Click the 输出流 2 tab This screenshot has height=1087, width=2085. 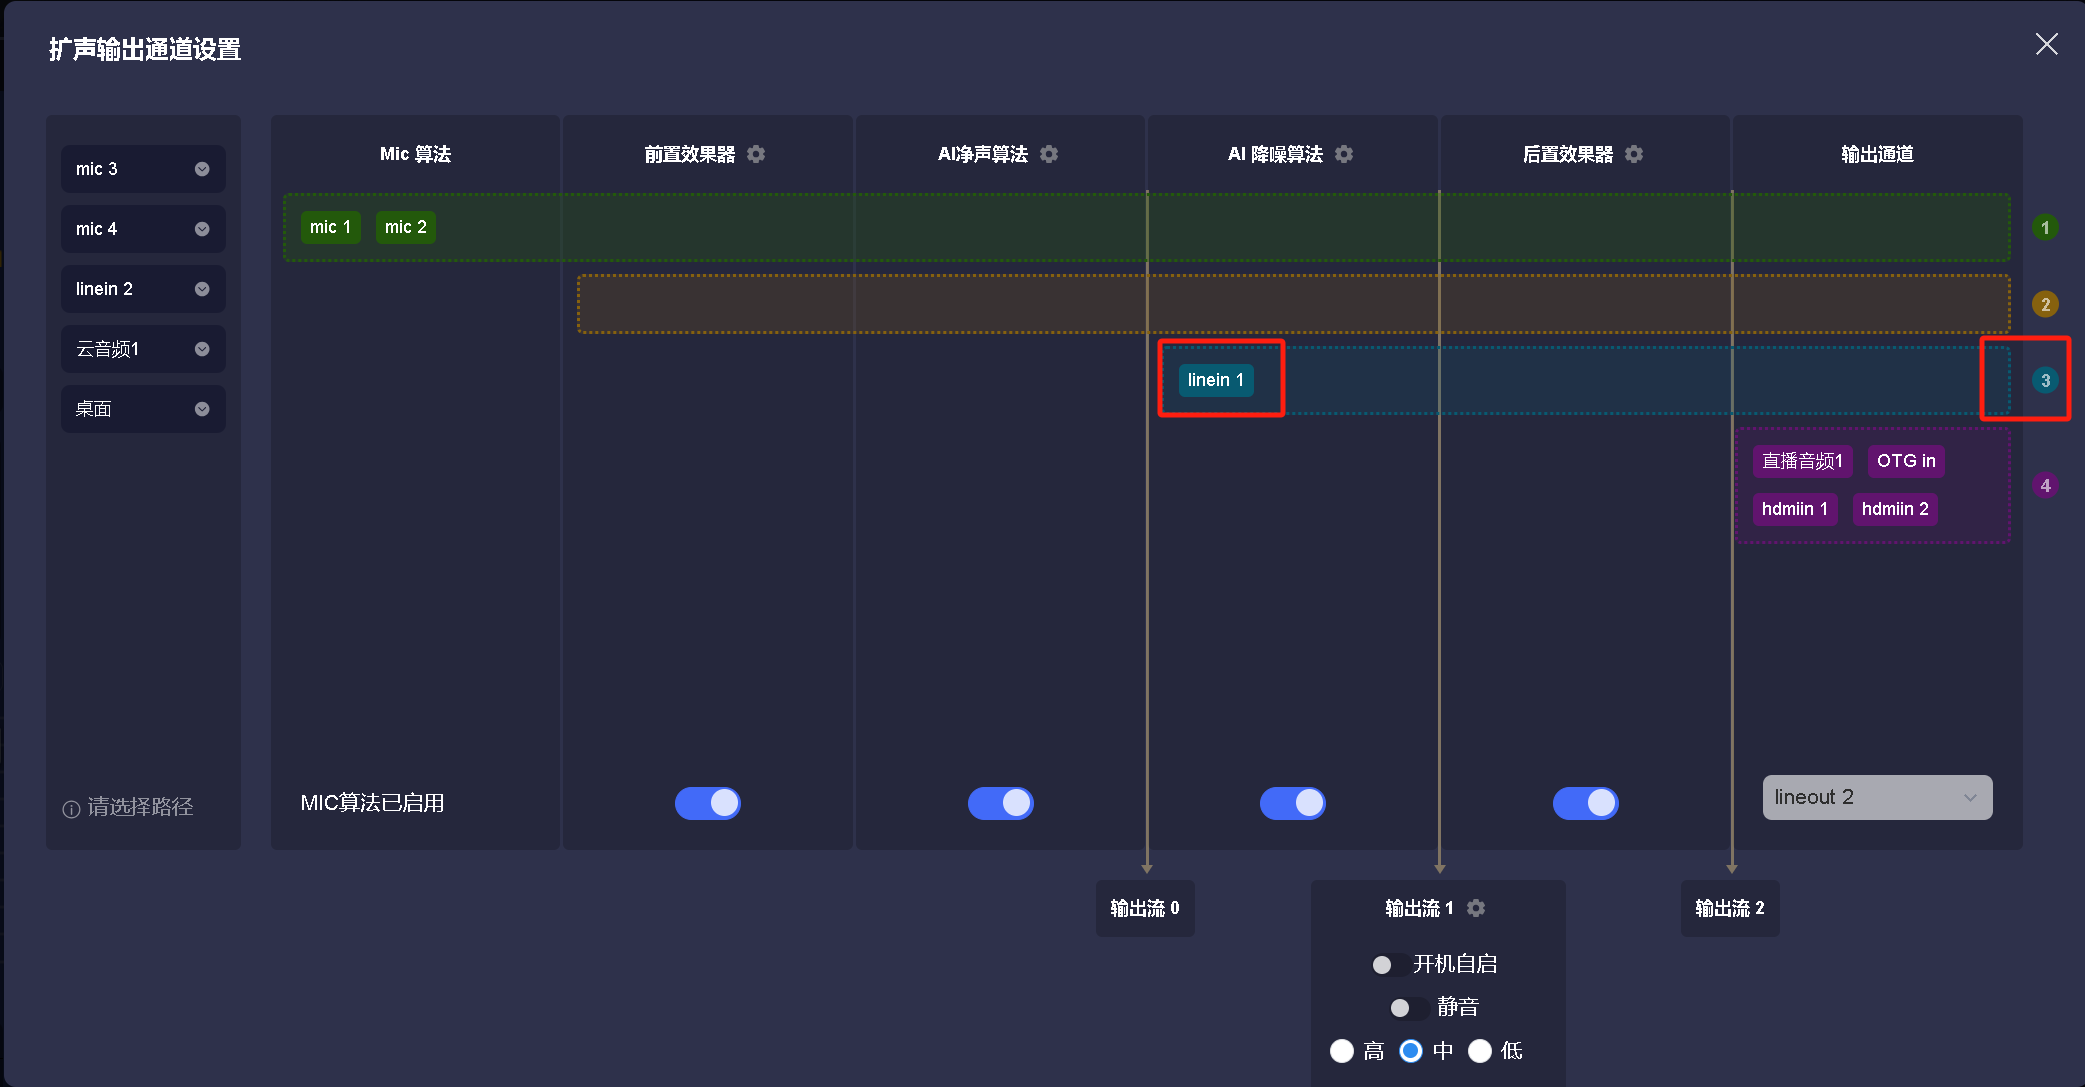coord(1730,908)
